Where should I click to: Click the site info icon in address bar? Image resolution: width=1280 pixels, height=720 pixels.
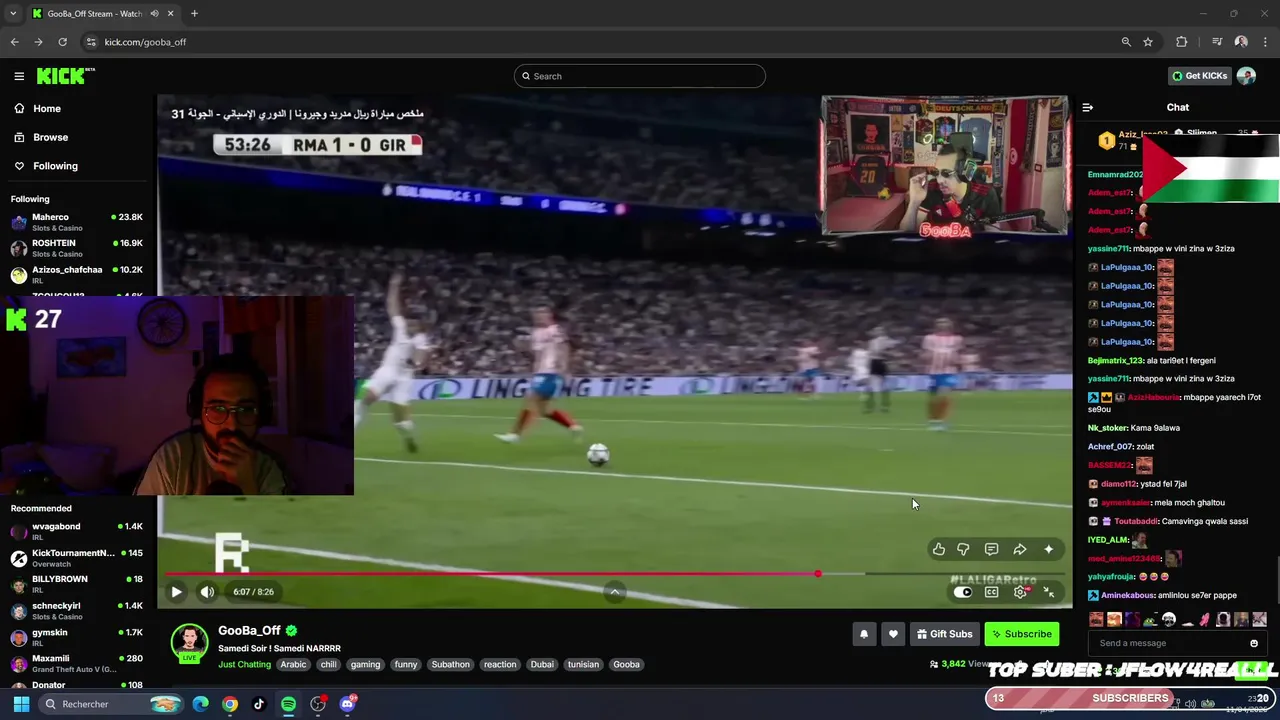(x=91, y=42)
